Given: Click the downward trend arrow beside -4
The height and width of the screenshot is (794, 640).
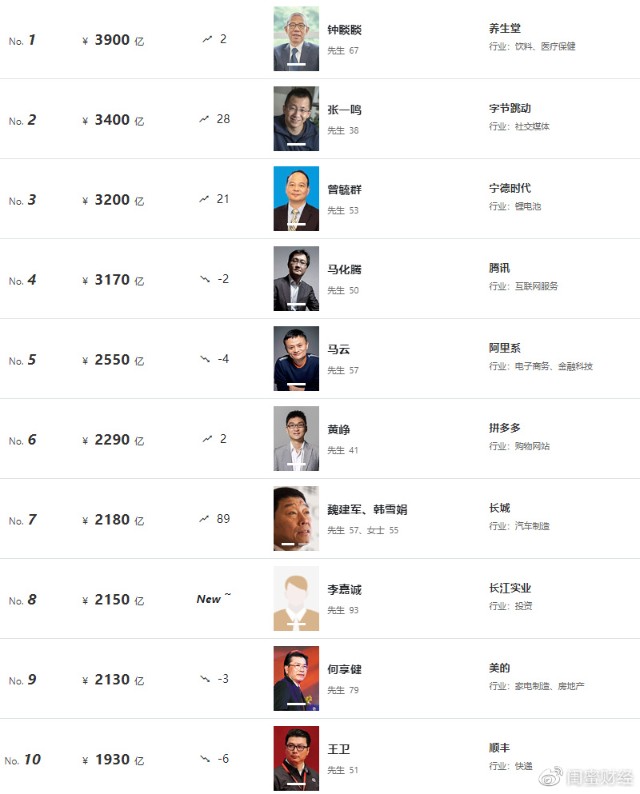Looking at the screenshot, I should click(205, 359).
